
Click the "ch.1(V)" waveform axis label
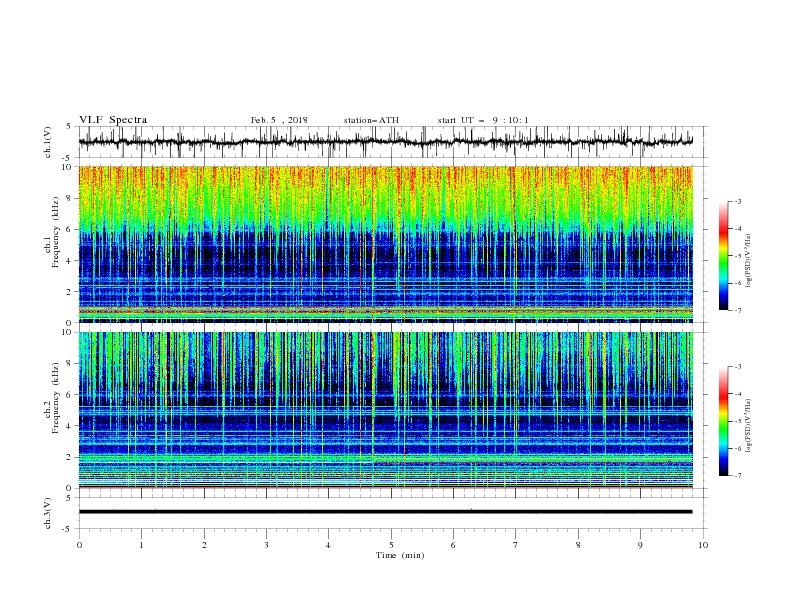(x=48, y=142)
